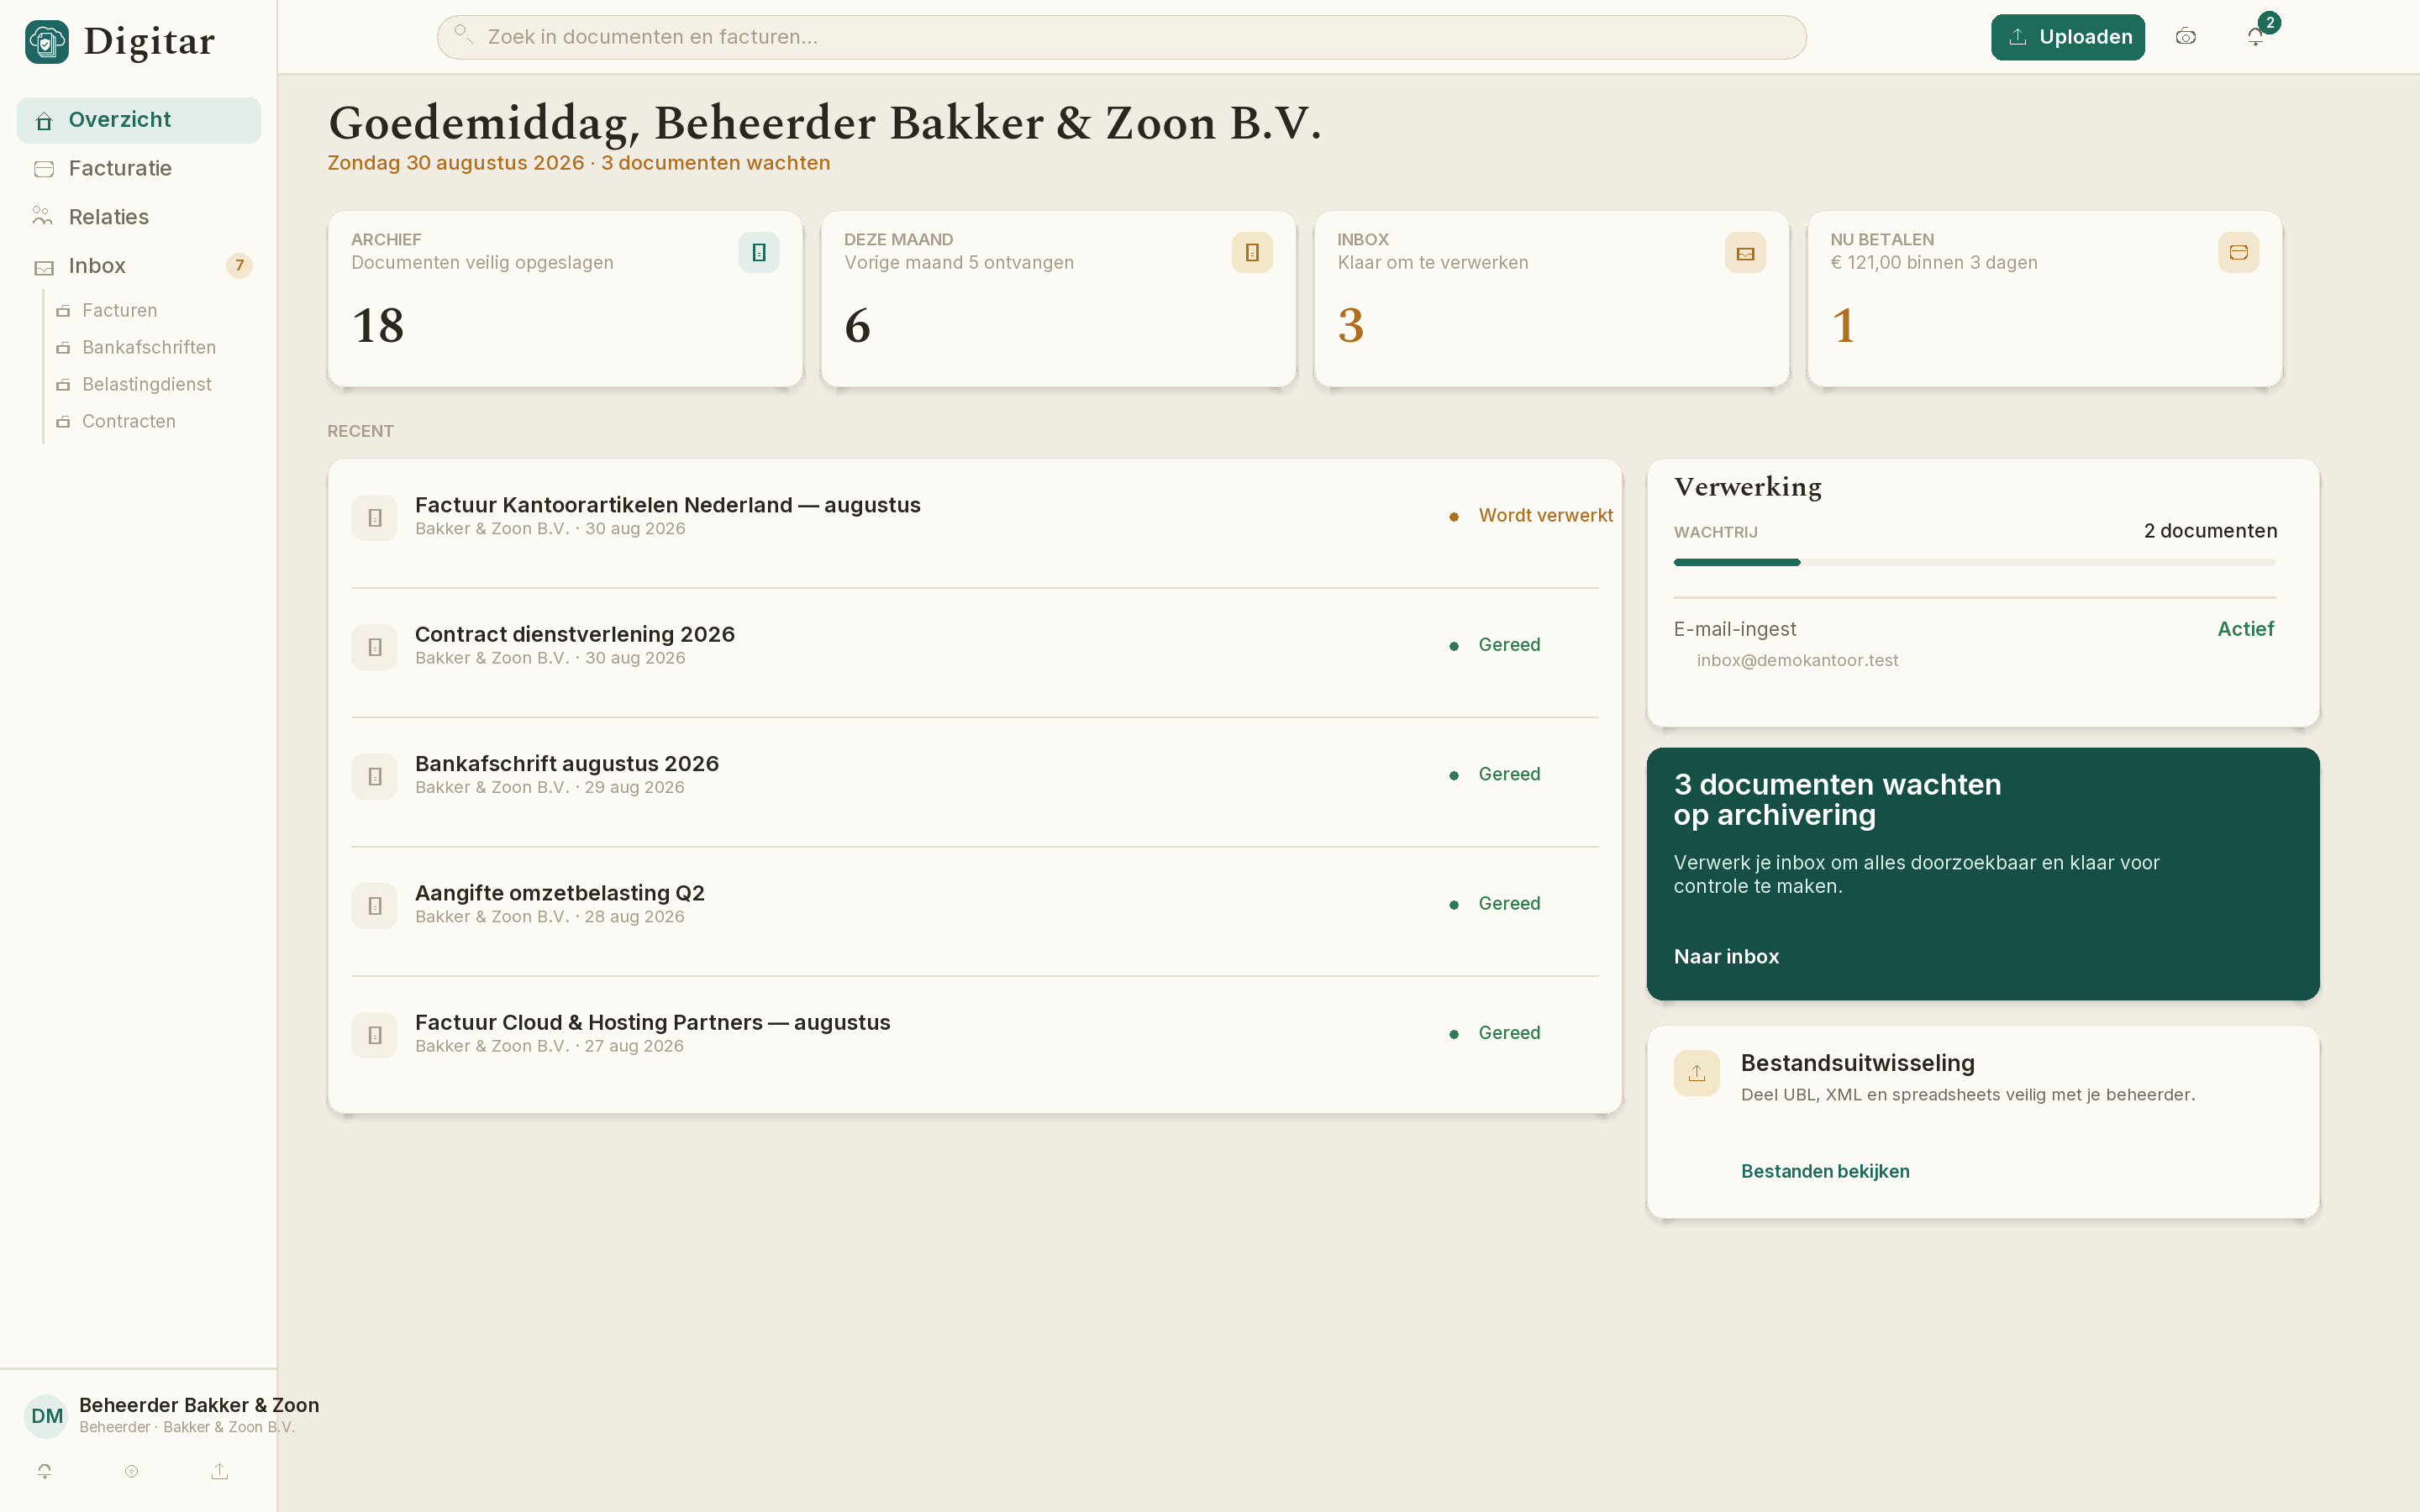The height and width of the screenshot is (1512, 2420).
Task: Focus the document and invoice search field
Action: pos(1122,37)
